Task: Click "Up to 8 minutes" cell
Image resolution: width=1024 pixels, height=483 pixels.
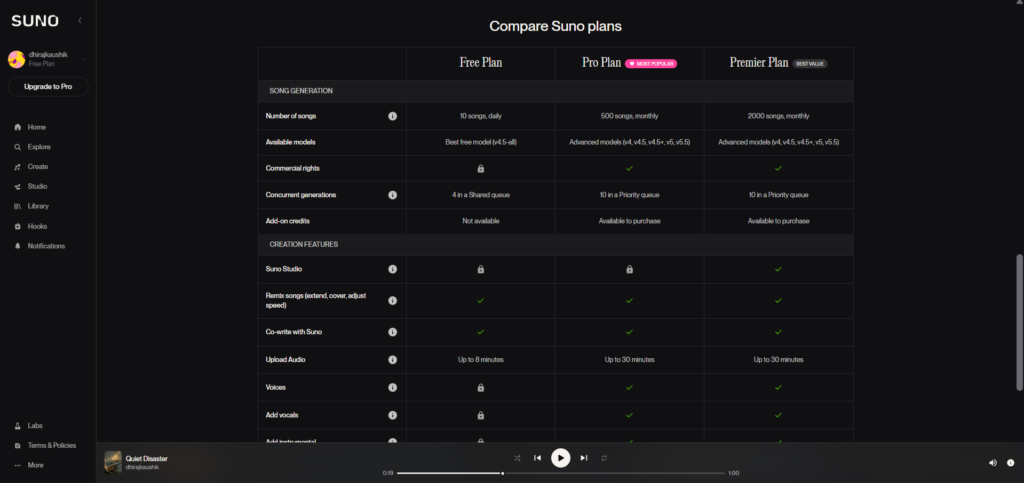Action: coord(481,360)
